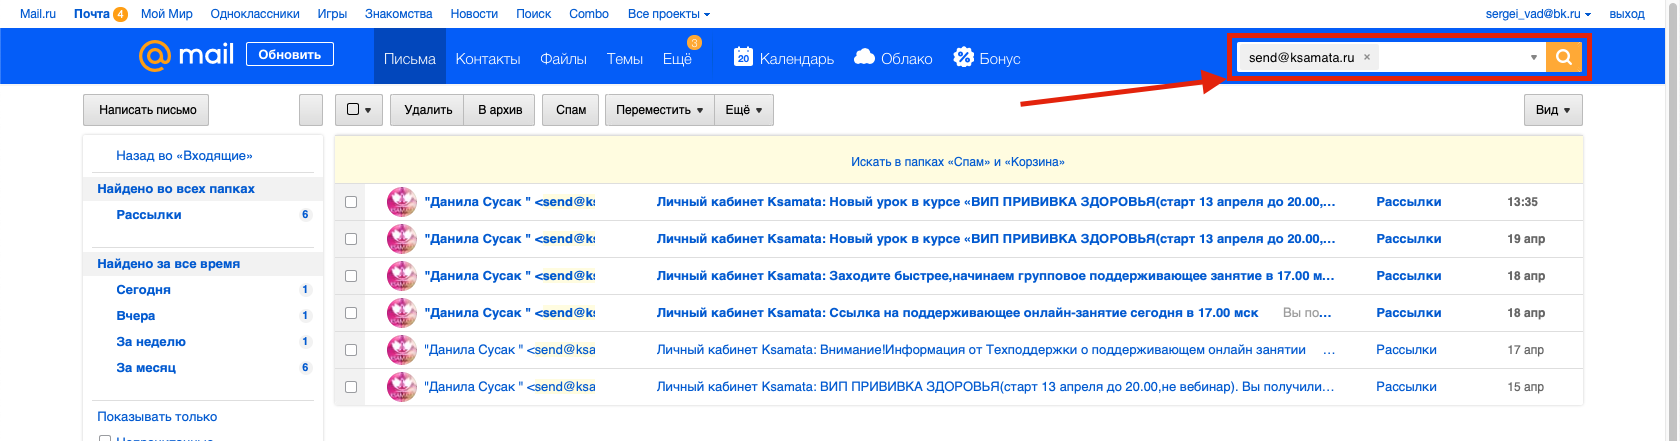Select the checkbox of the 15 апр email
Viewport: 1680px width, 441px height.
pyautogui.click(x=351, y=387)
